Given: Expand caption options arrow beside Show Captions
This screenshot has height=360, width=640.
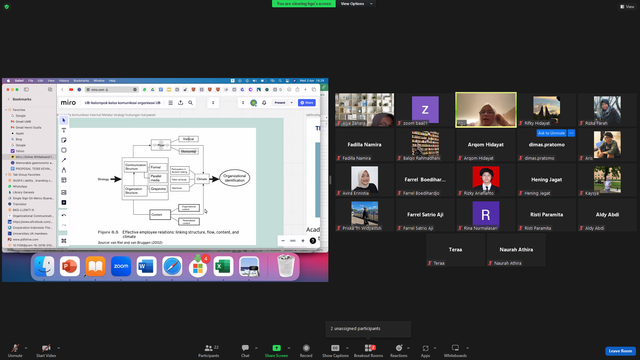Looking at the screenshot, I should tap(347, 348).
